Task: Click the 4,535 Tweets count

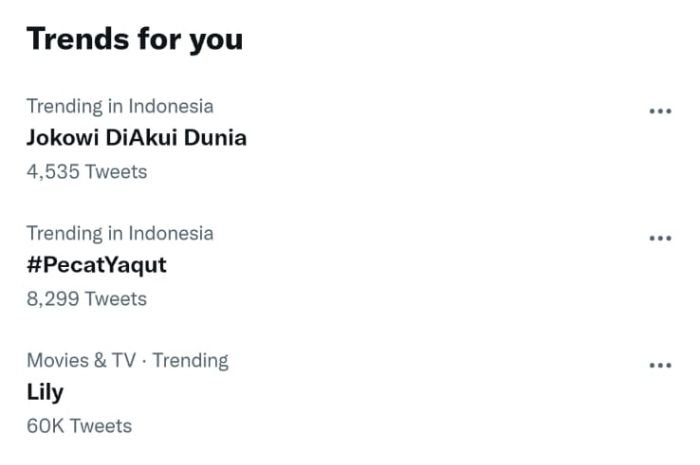Action: 86,172
